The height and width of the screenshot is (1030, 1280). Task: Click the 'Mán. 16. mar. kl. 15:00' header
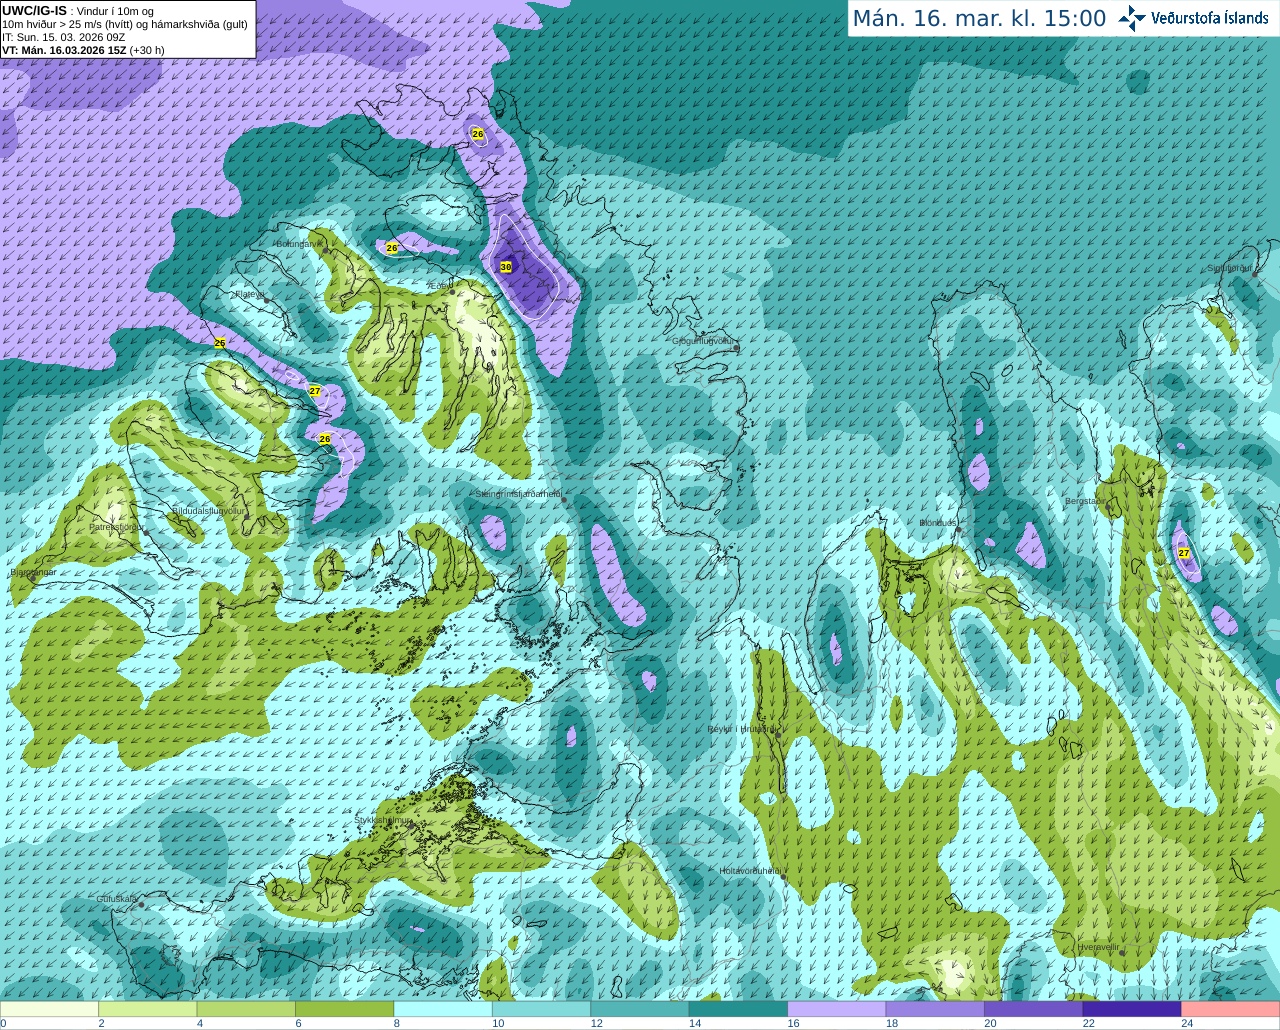click(979, 18)
